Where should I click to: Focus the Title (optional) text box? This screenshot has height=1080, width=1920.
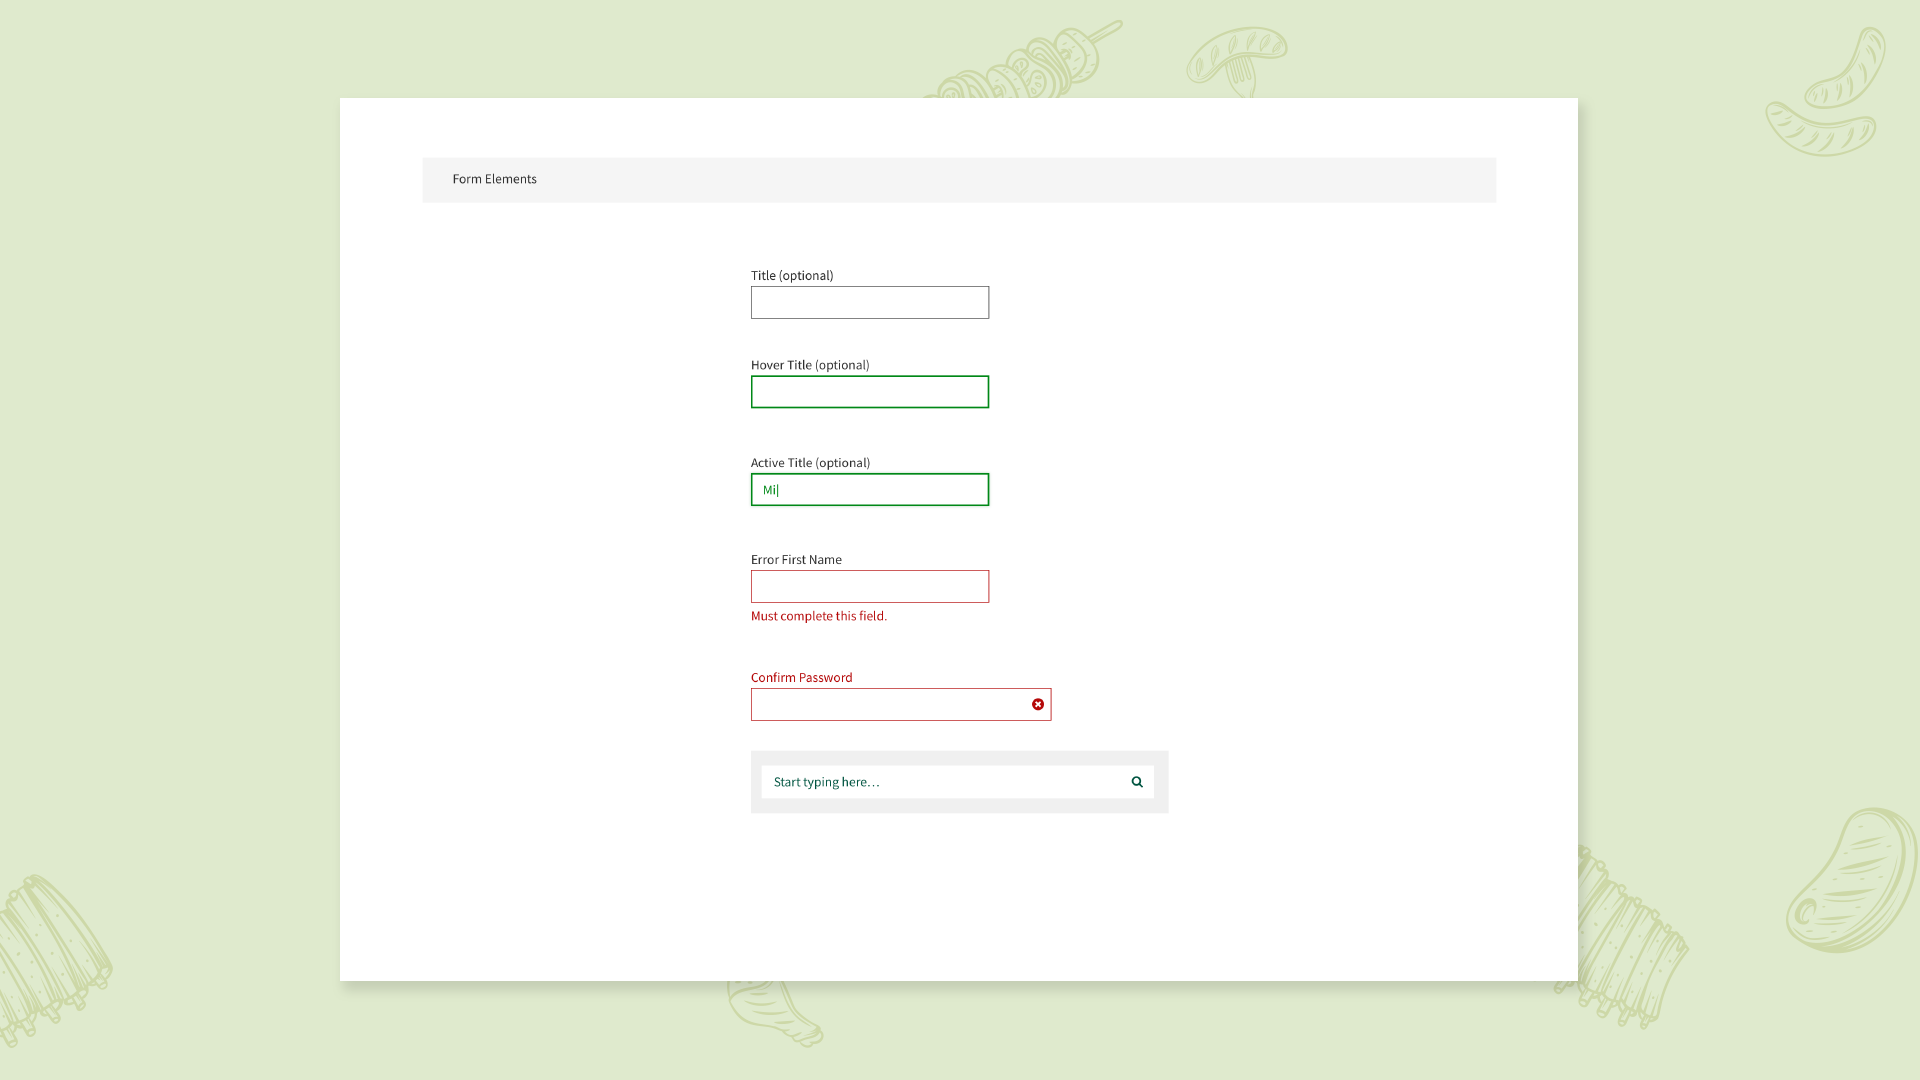tap(869, 303)
